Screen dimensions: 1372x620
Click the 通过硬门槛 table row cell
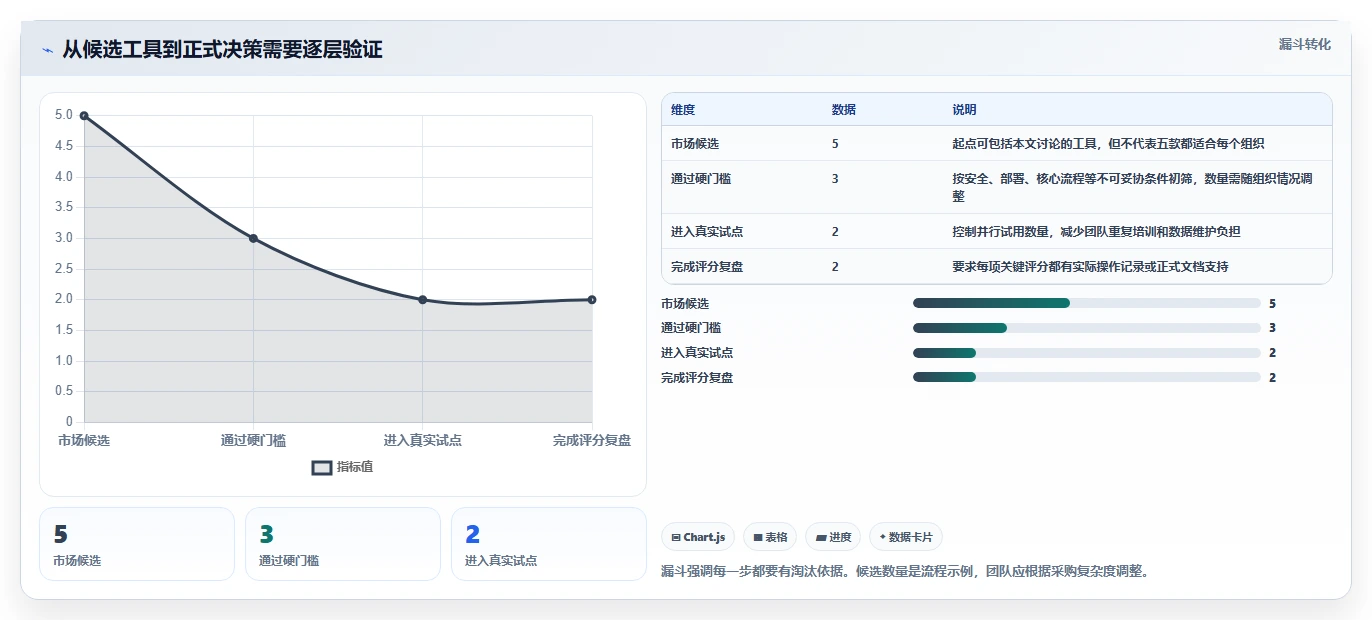(x=703, y=179)
